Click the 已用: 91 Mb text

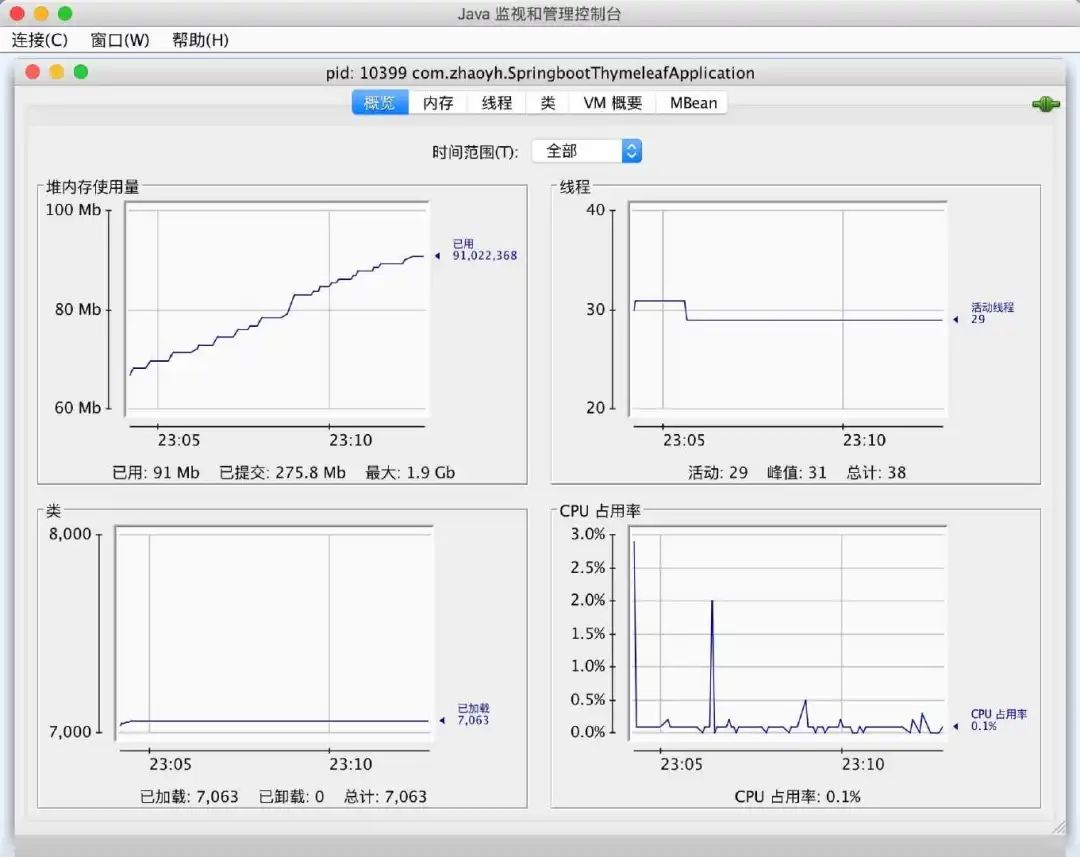[x=156, y=473]
